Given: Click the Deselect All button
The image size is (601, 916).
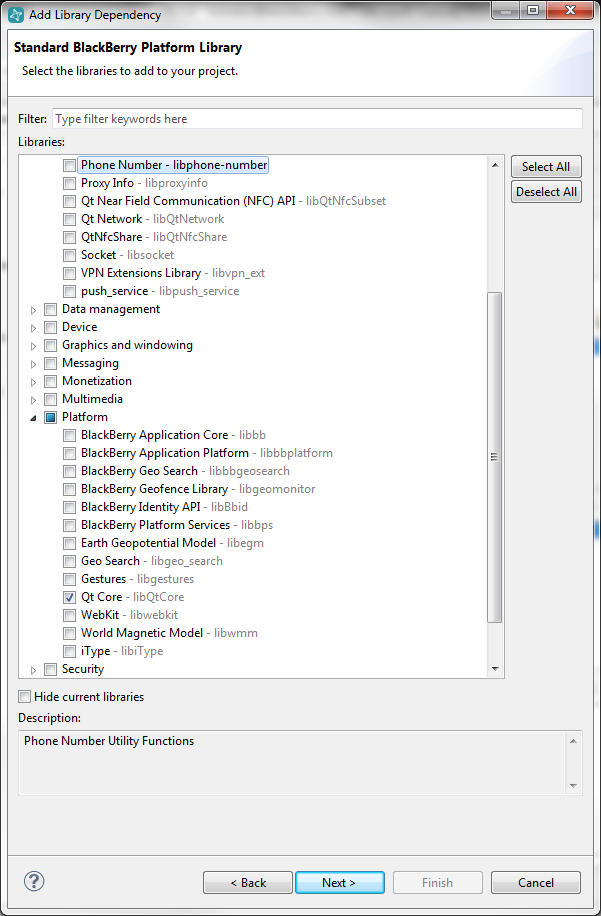Looking at the screenshot, I should [x=546, y=192].
